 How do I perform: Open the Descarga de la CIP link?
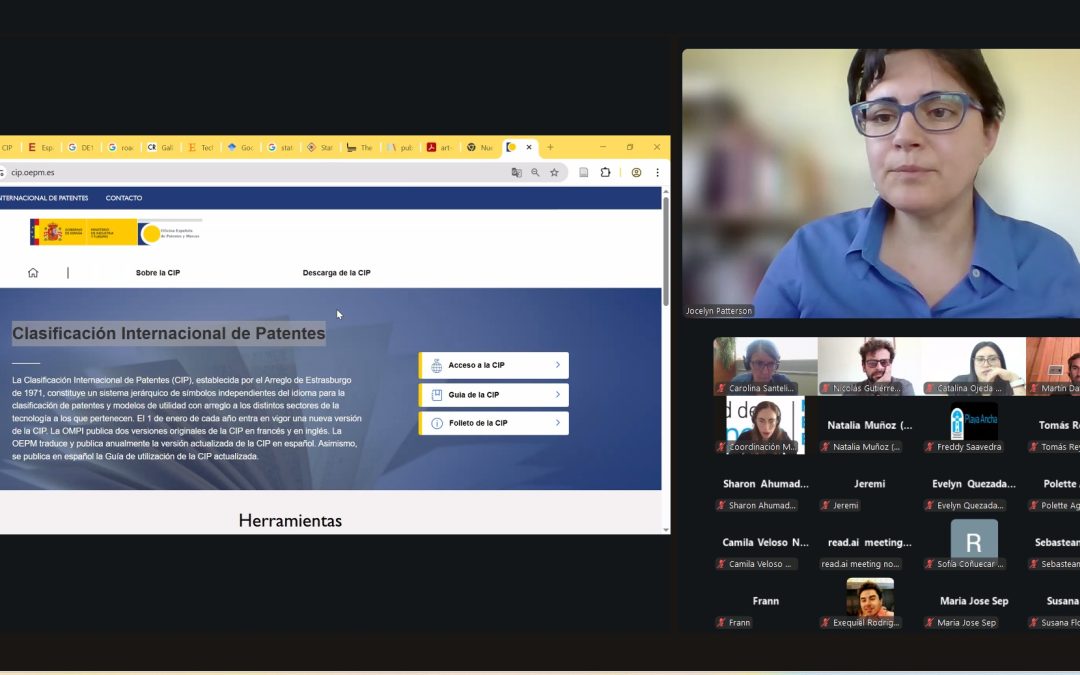pyautogui.click(x=337, y=271)
